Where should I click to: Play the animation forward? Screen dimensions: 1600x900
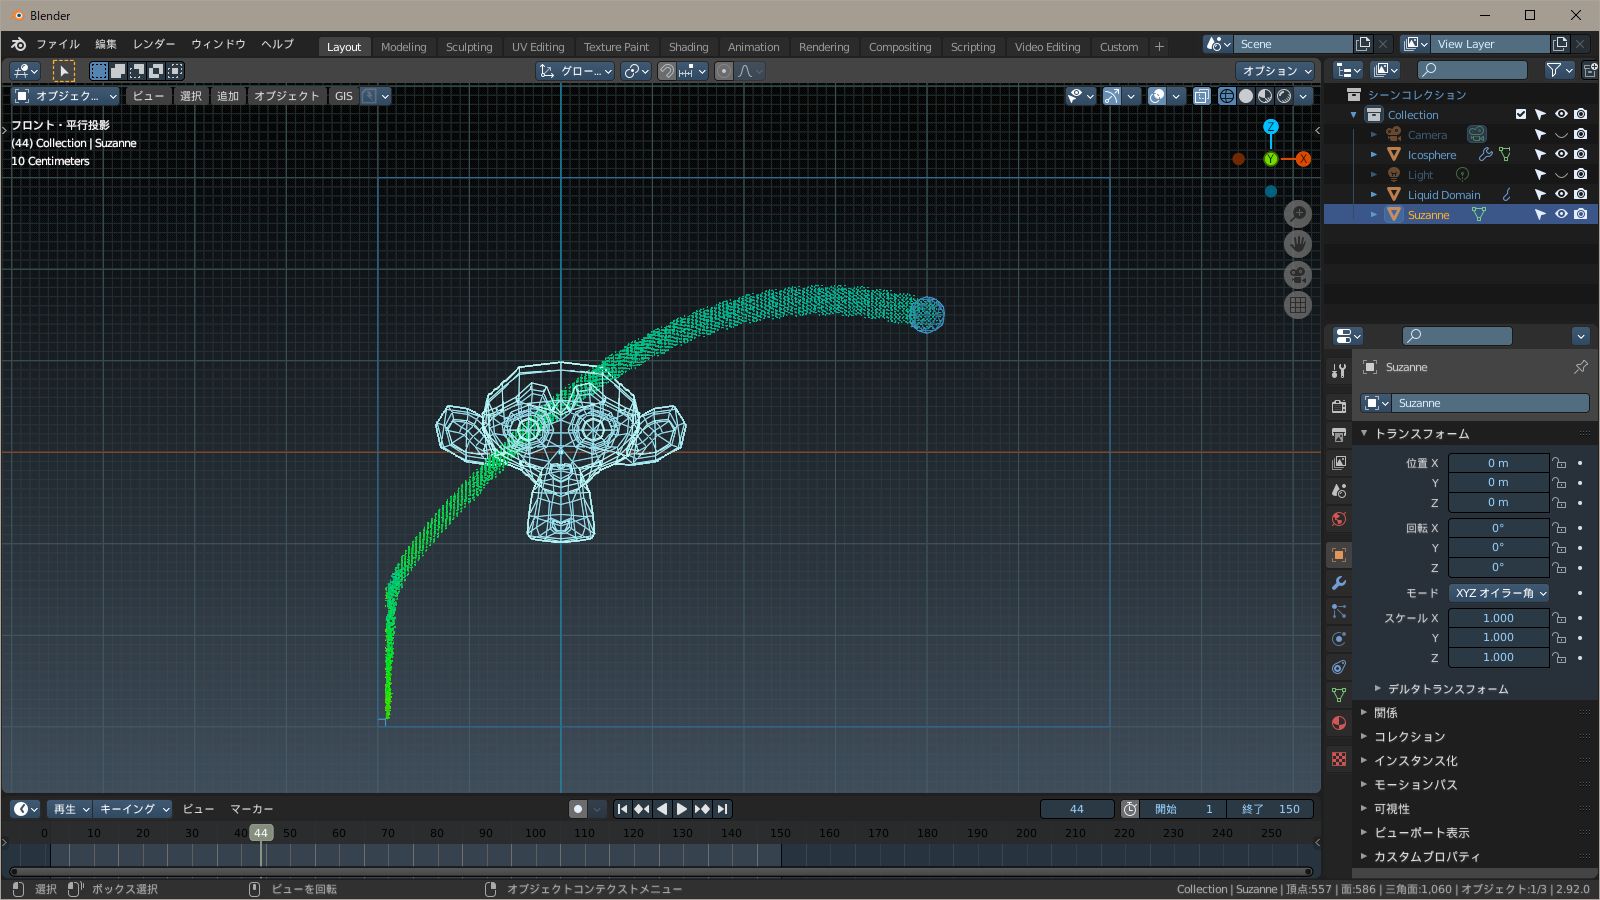pyautogui.click(x=682, y=809)
